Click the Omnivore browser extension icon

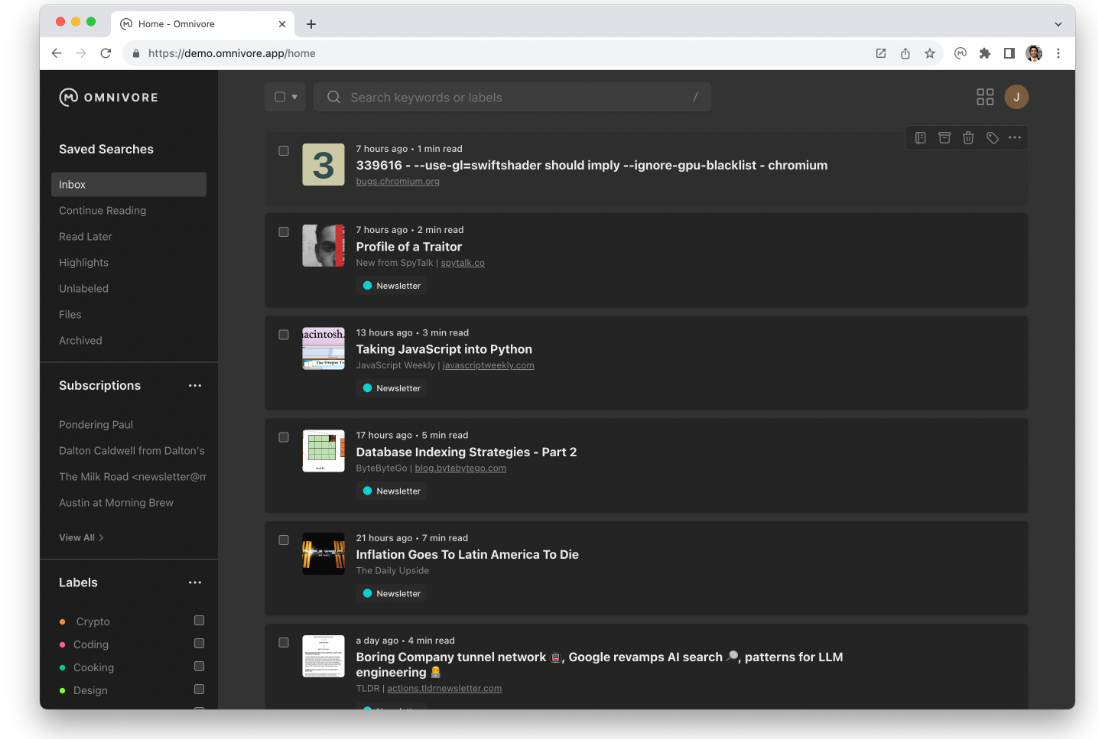[960, 53]
